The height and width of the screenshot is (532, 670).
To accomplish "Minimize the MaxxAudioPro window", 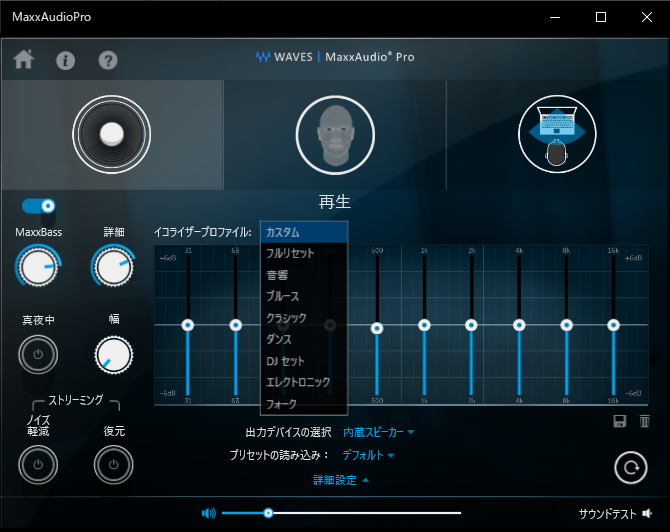I will coord(555,17).
